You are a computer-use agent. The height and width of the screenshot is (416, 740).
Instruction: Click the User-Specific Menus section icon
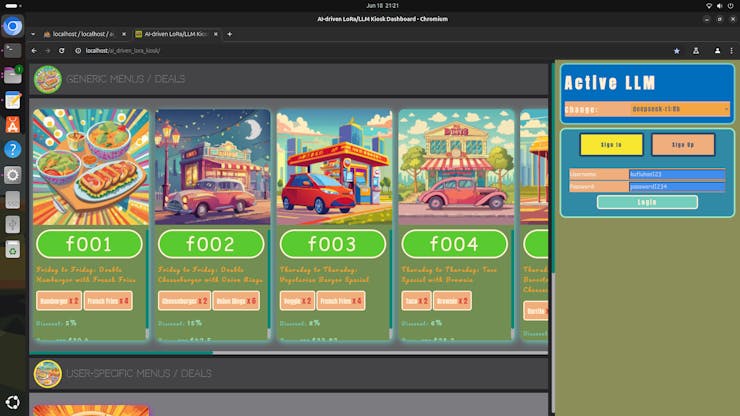[x=47, y=373]
